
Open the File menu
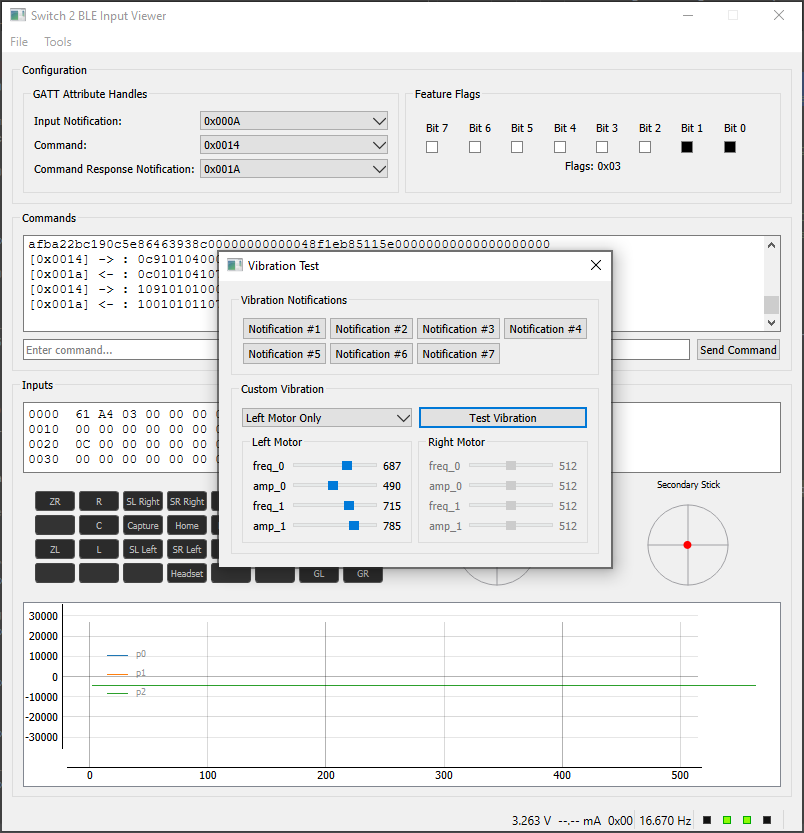tap(19, 41)
